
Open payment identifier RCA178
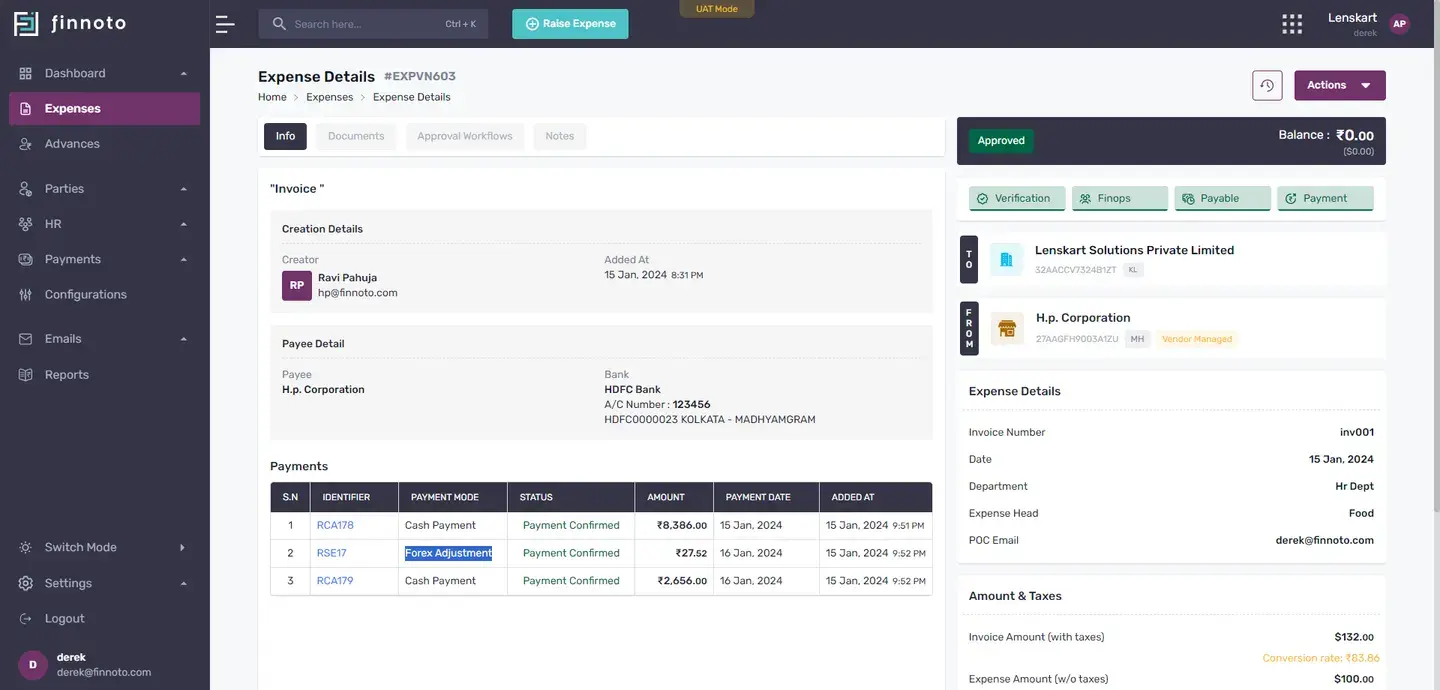[335, 526]
